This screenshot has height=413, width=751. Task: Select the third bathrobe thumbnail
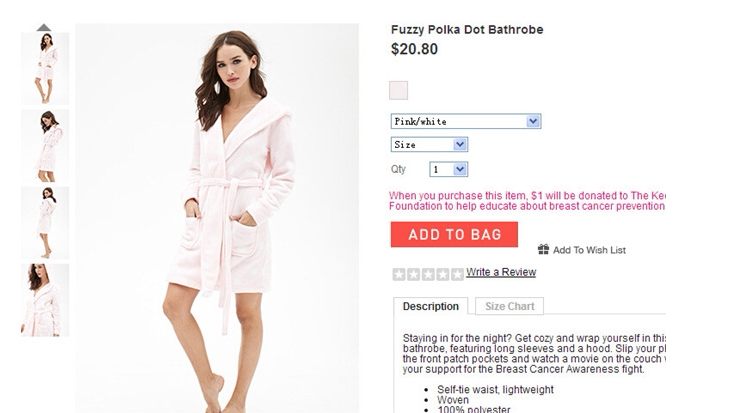click(x=45, y=222)
